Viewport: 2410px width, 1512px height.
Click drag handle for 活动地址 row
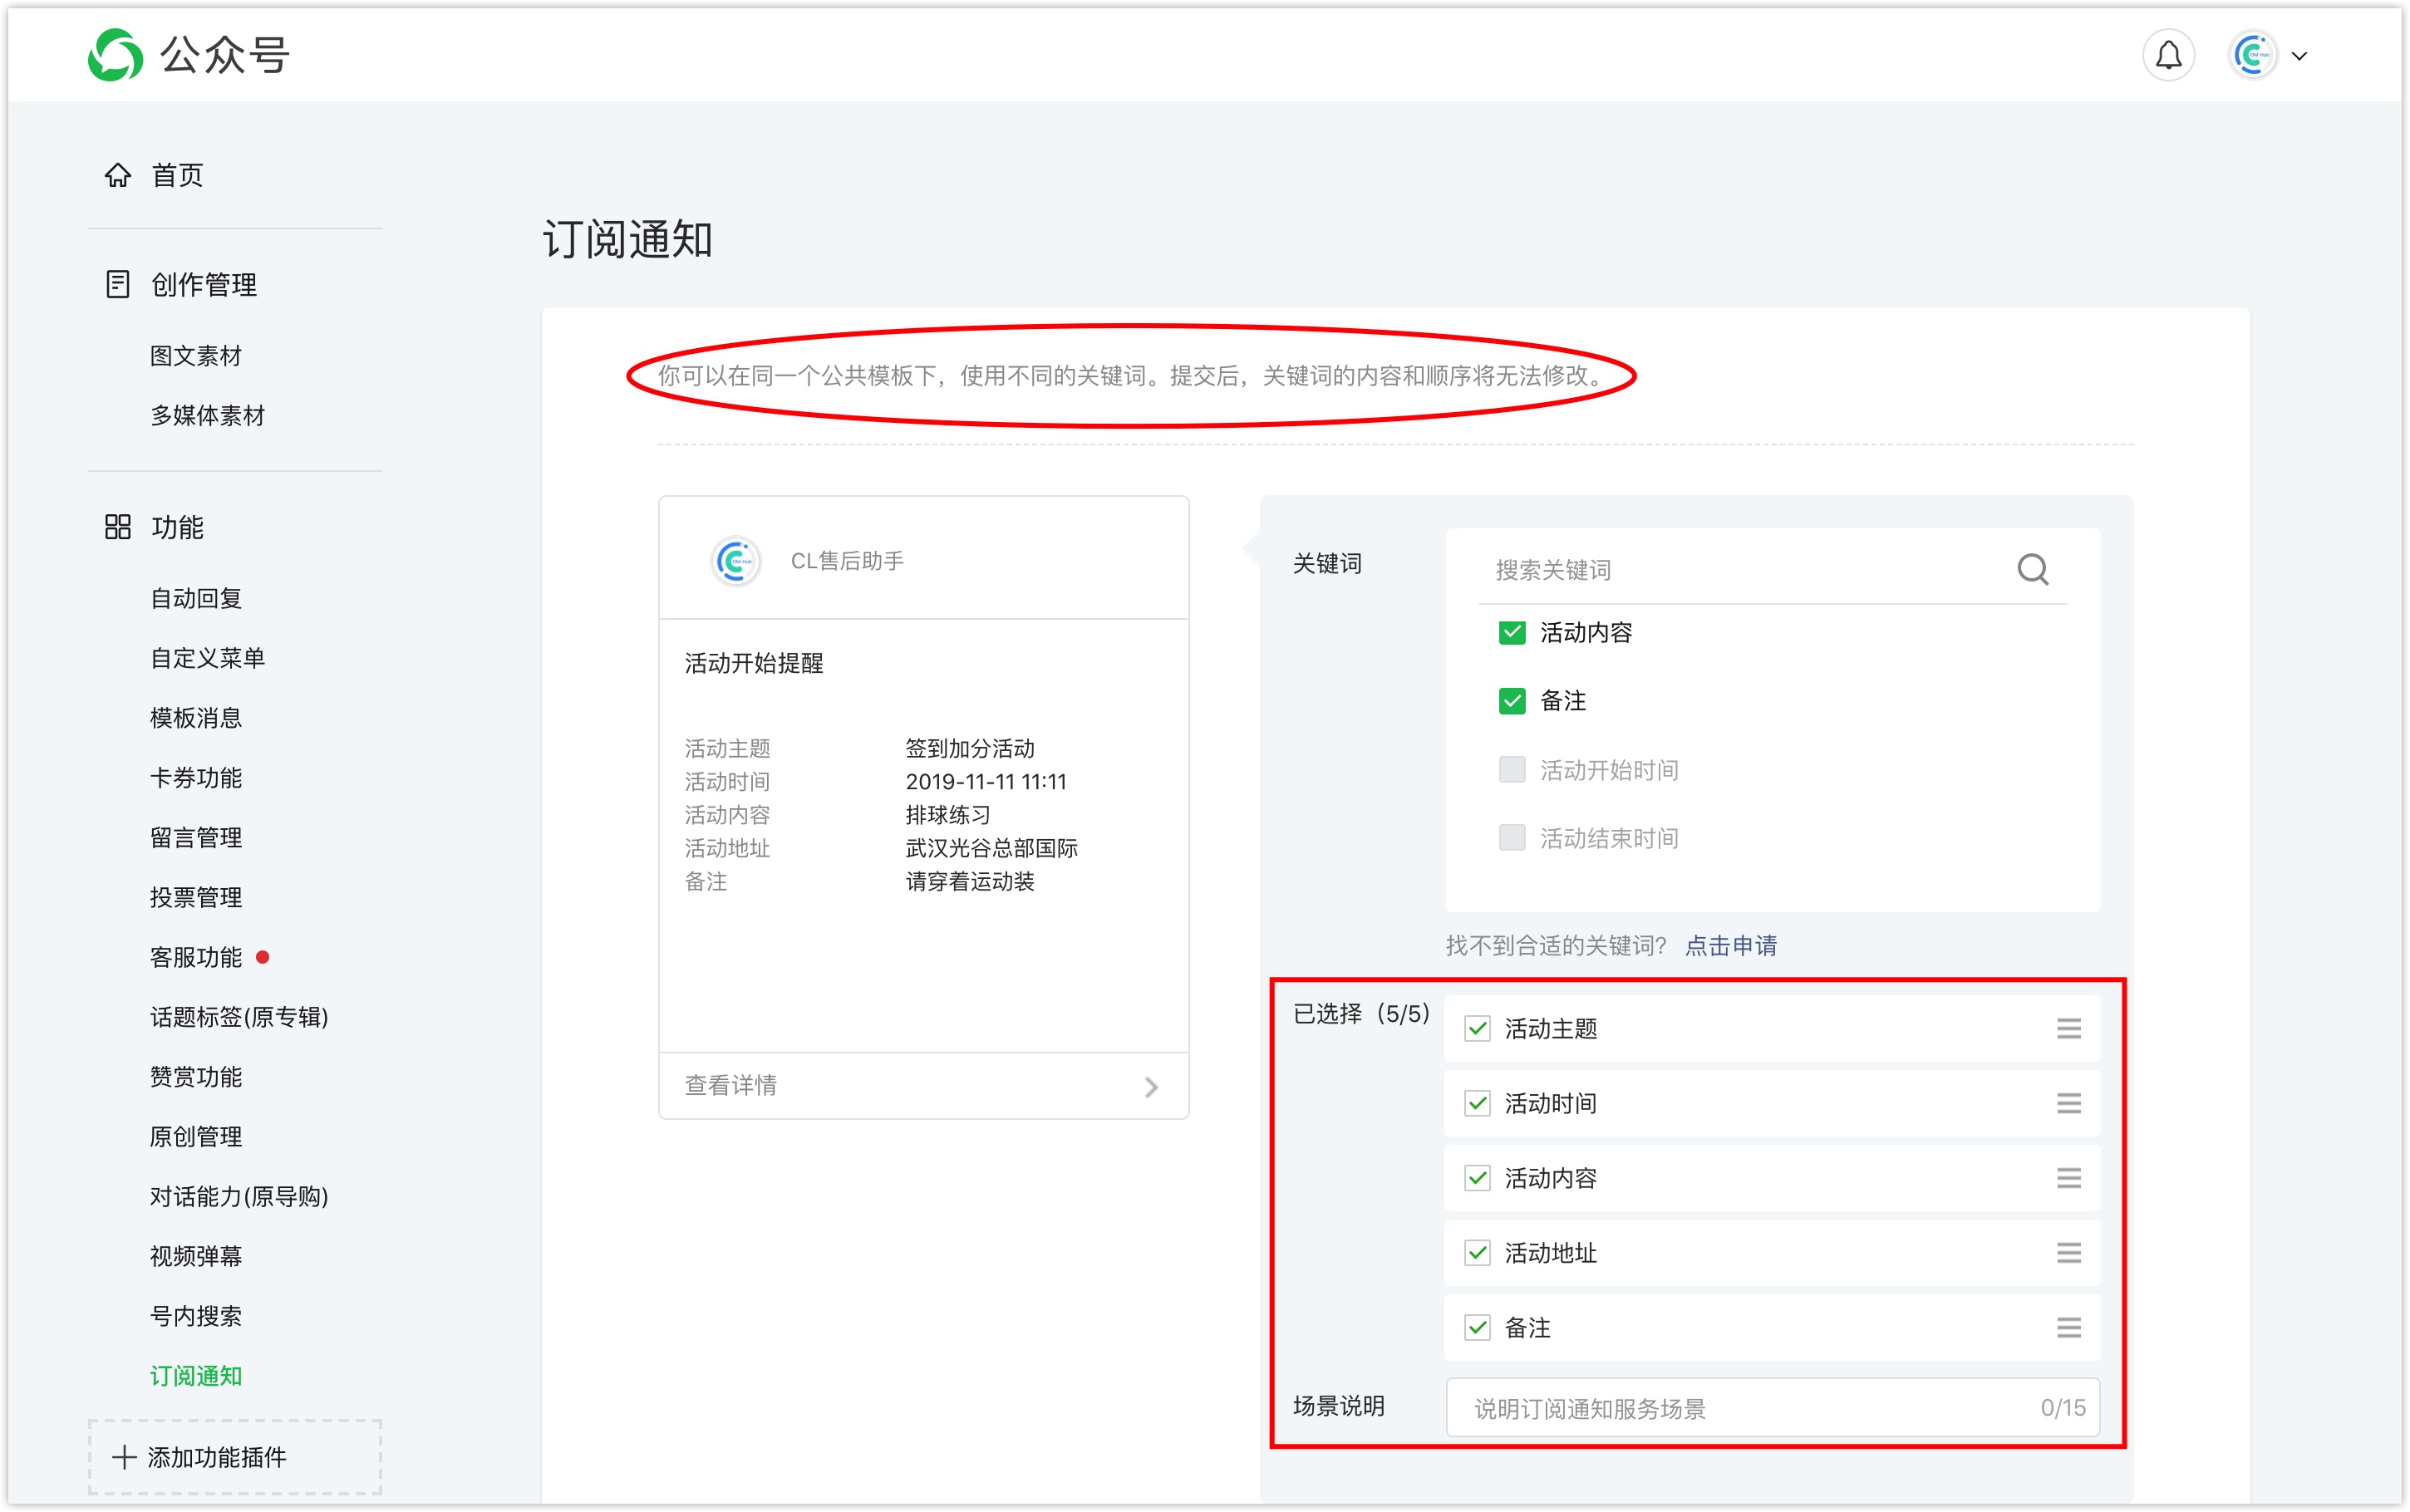pos(2068,1253)
